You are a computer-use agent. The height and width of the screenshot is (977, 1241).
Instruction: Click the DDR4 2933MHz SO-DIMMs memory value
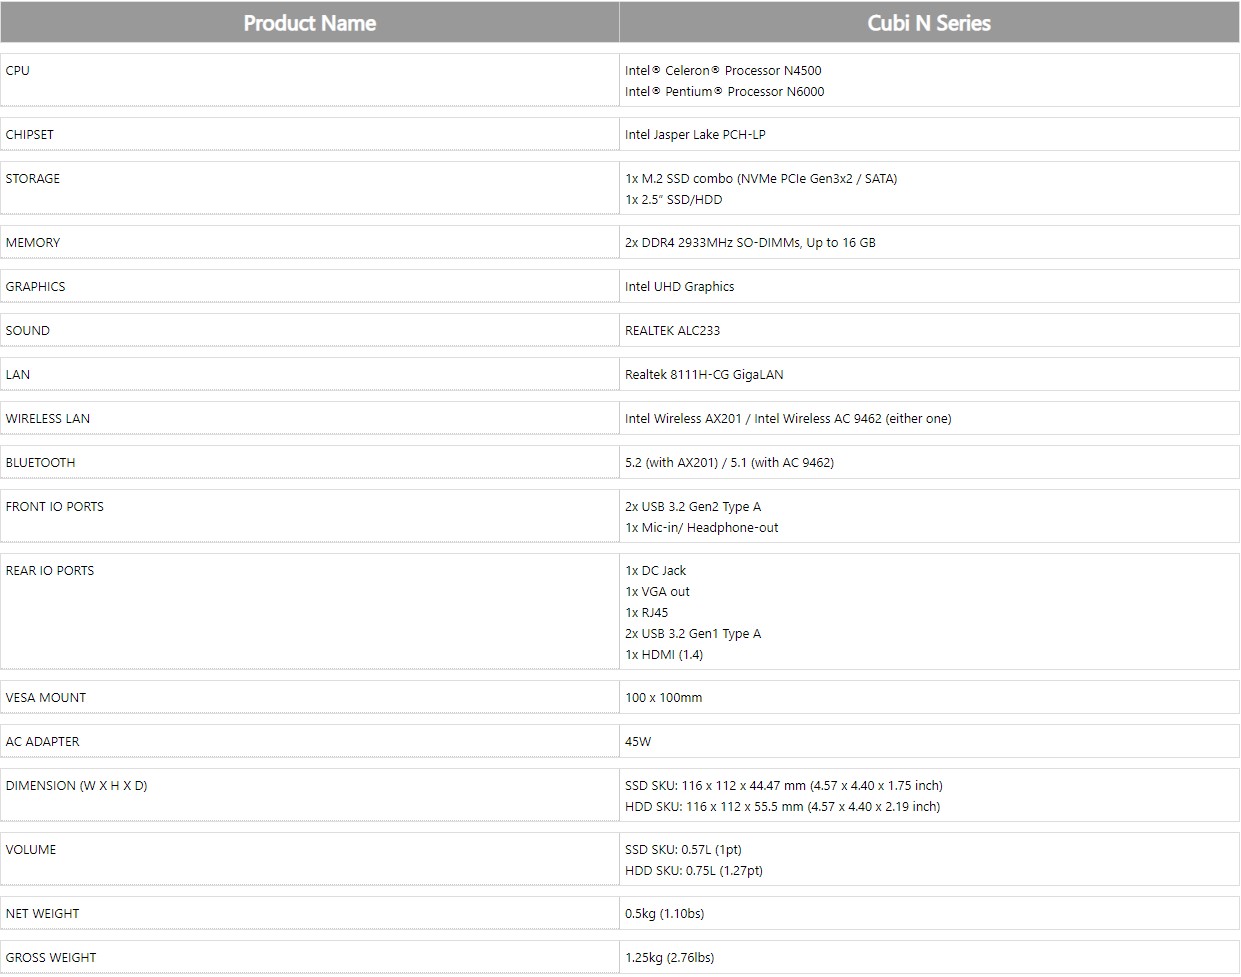pyautogui.click(x=750, y=243)
